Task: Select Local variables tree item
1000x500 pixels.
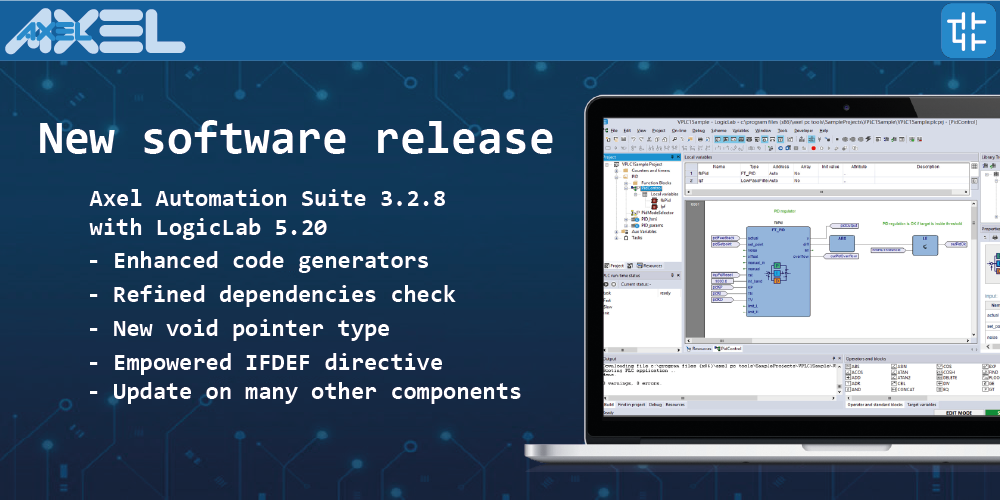Action: (x=665, y=195)
